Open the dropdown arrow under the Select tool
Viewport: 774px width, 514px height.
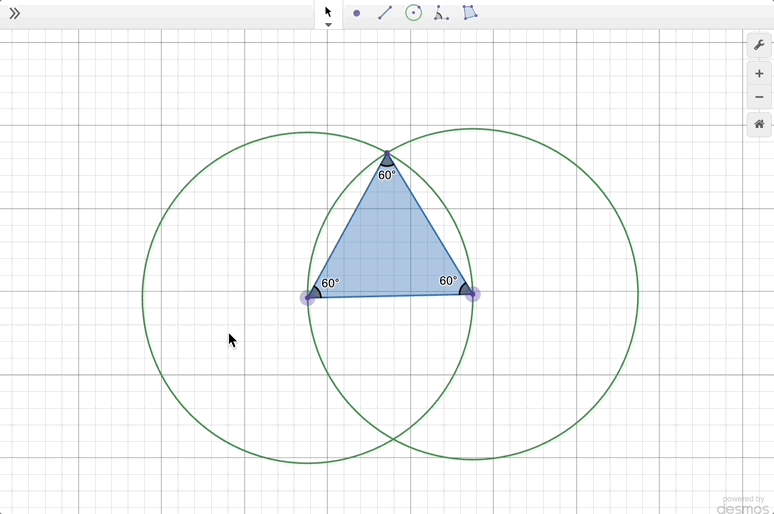[328, 25]
